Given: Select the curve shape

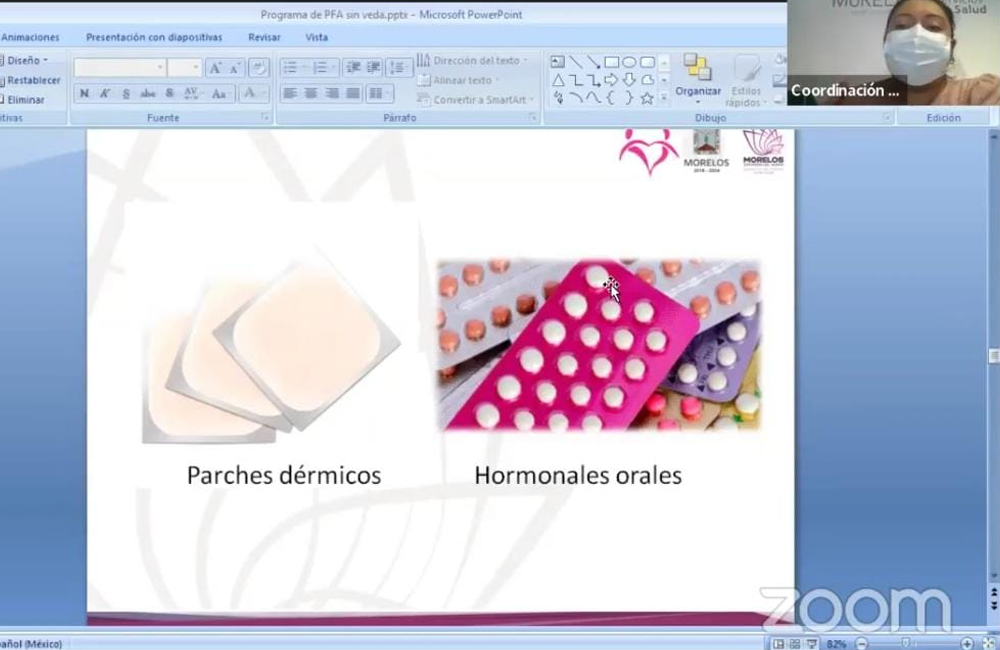Looking at the screenshot, I should click(x=593, y=98).
